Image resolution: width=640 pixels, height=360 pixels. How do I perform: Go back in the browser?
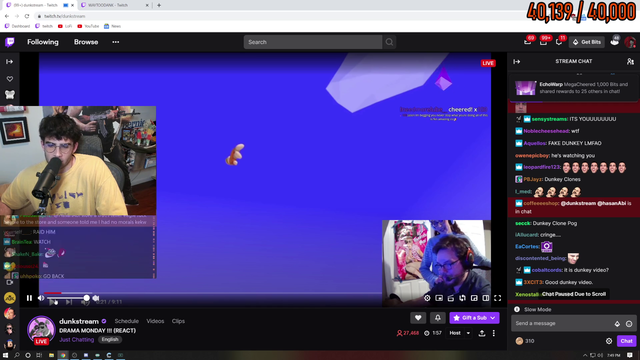click(x=7, y=16)
